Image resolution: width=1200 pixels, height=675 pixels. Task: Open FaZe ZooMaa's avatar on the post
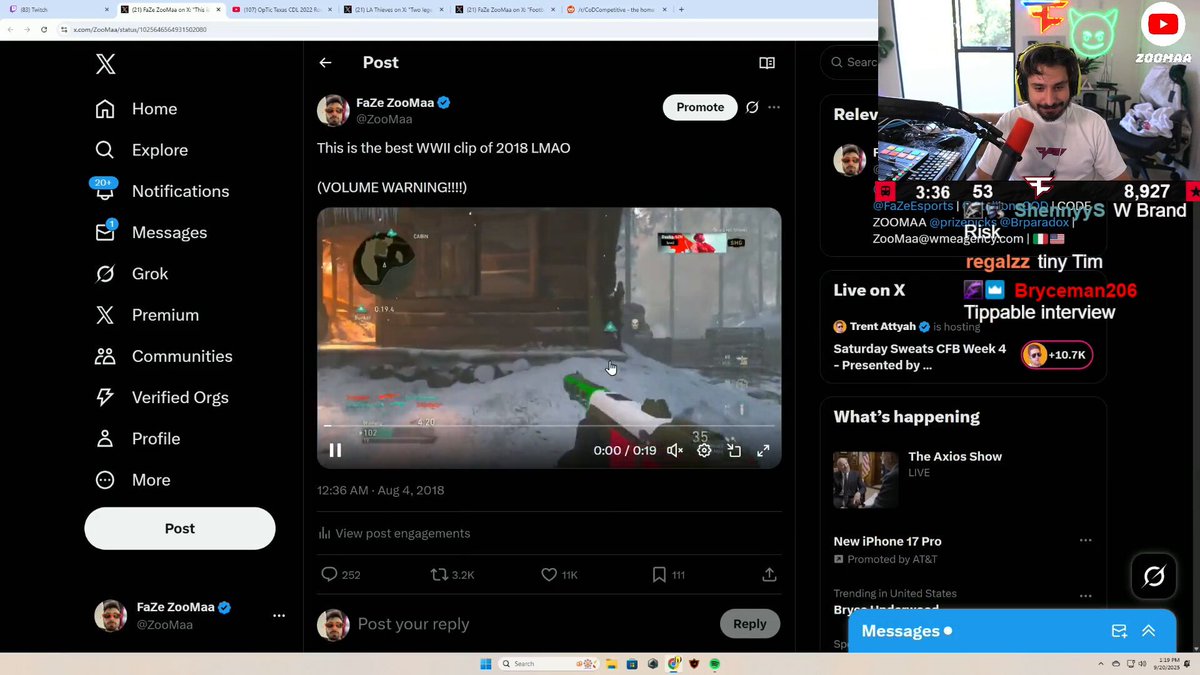pos(333,110)
